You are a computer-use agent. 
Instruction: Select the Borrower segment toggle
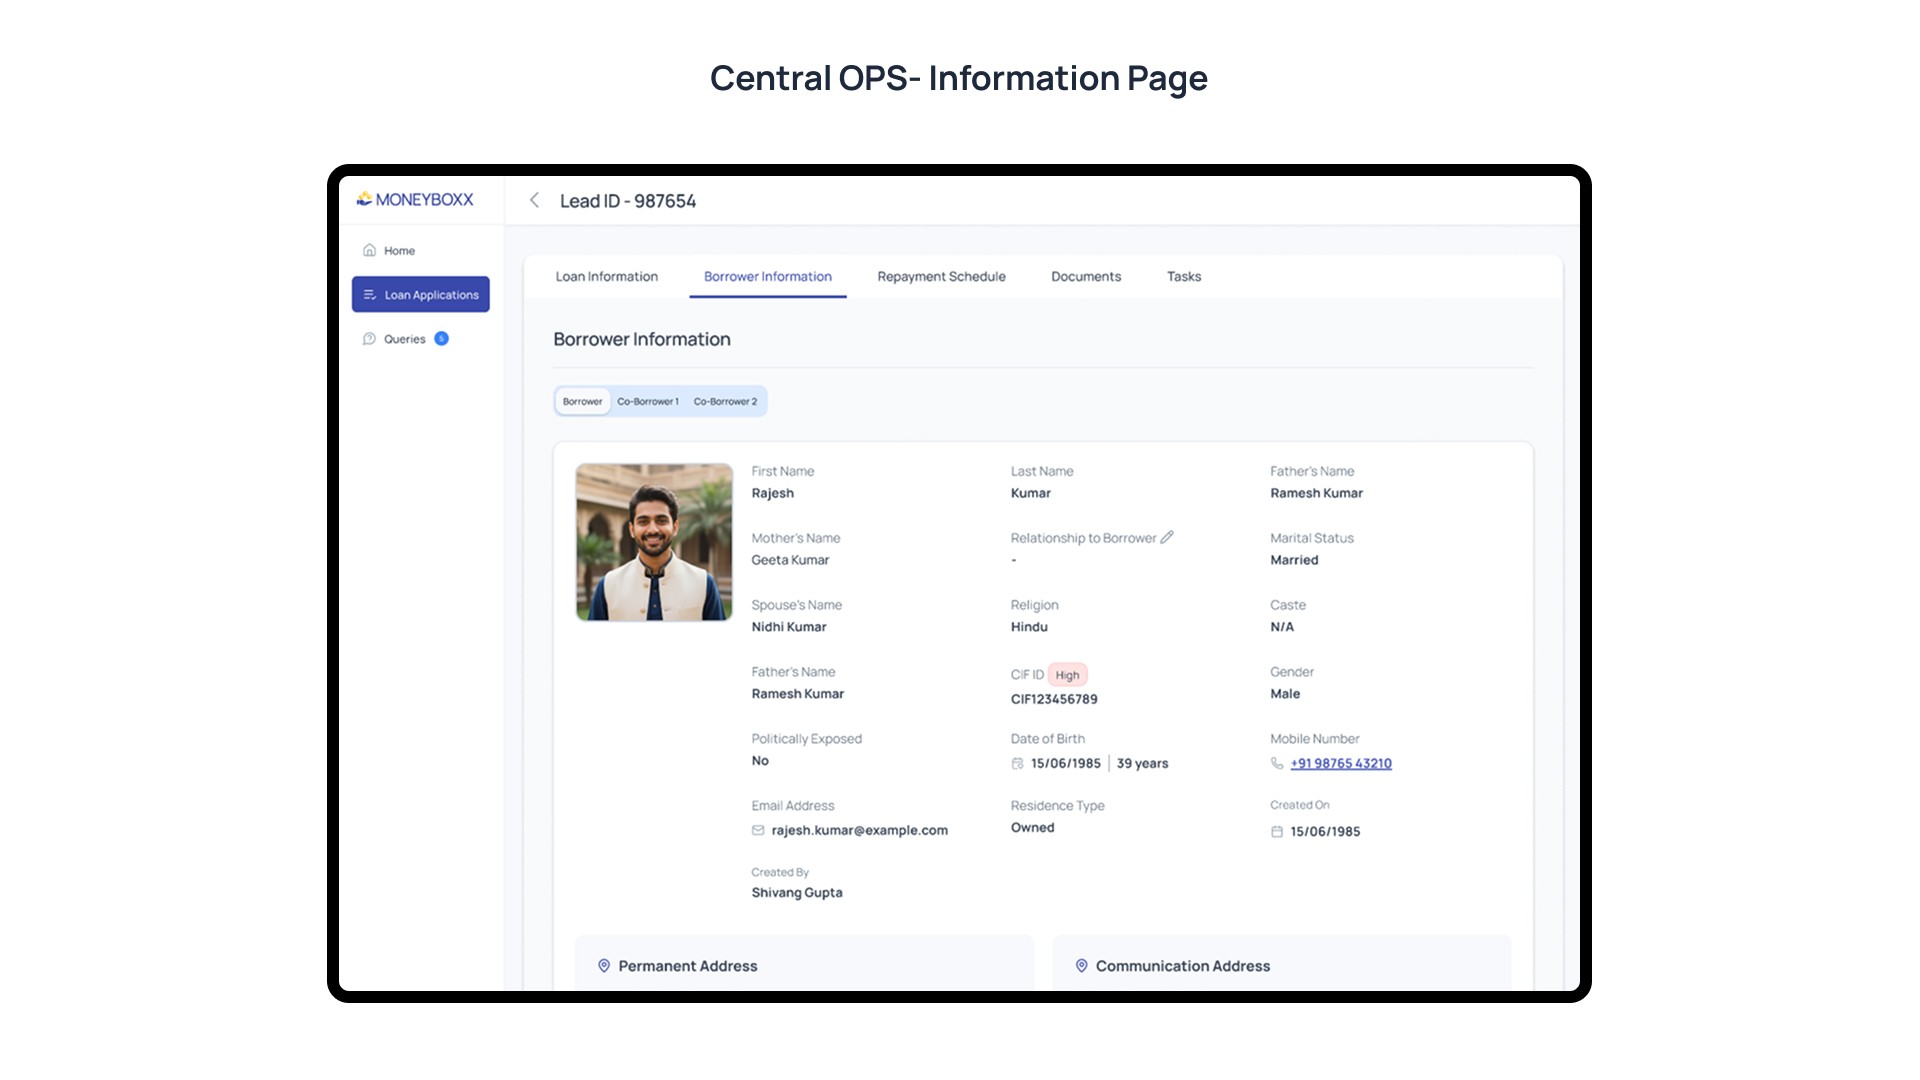pos(582,401)
